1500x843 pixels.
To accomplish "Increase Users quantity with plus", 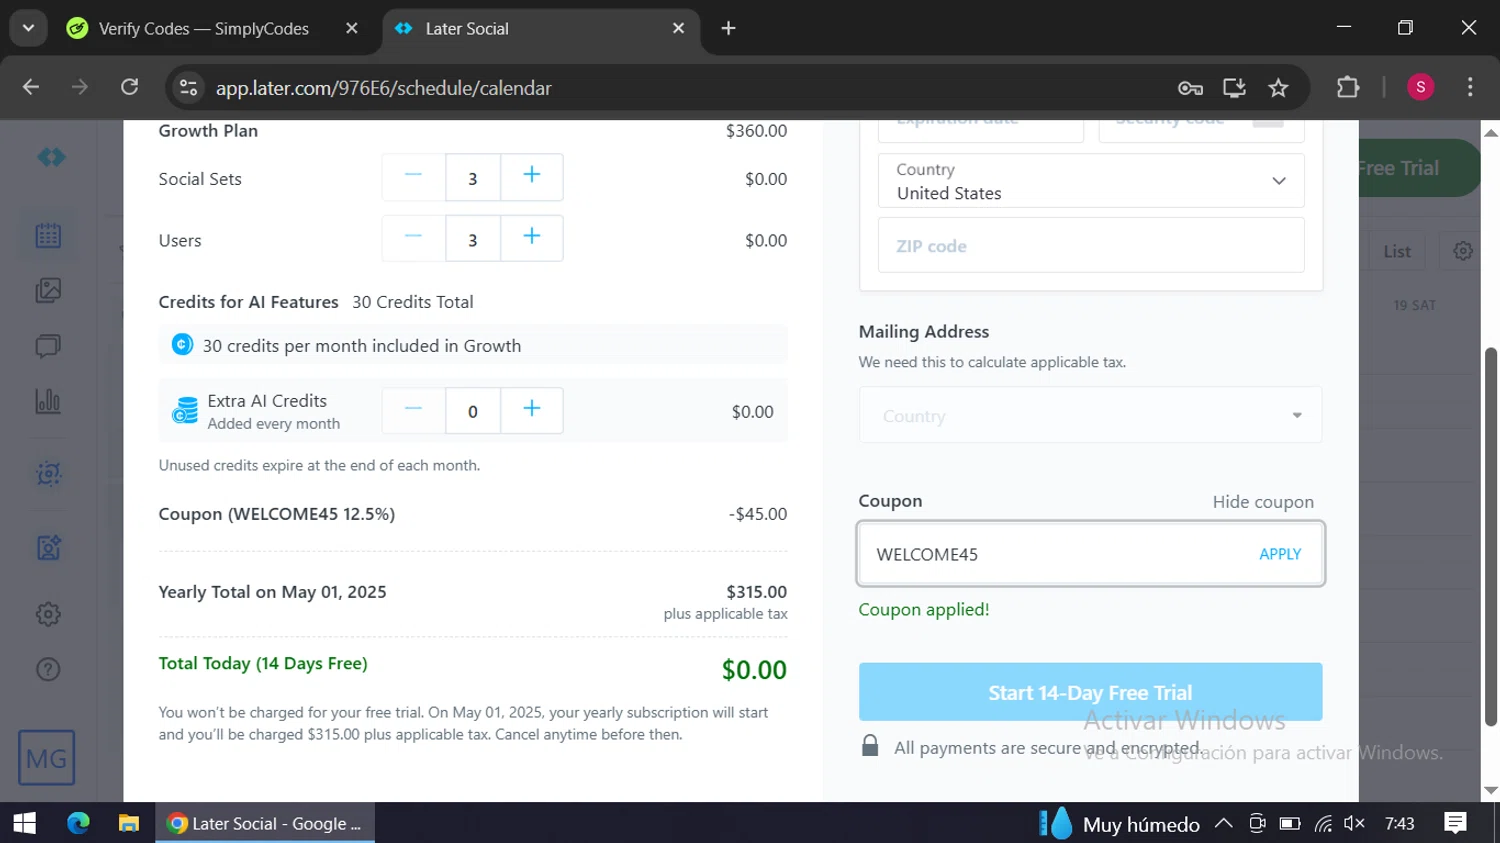I will (532, 238).
